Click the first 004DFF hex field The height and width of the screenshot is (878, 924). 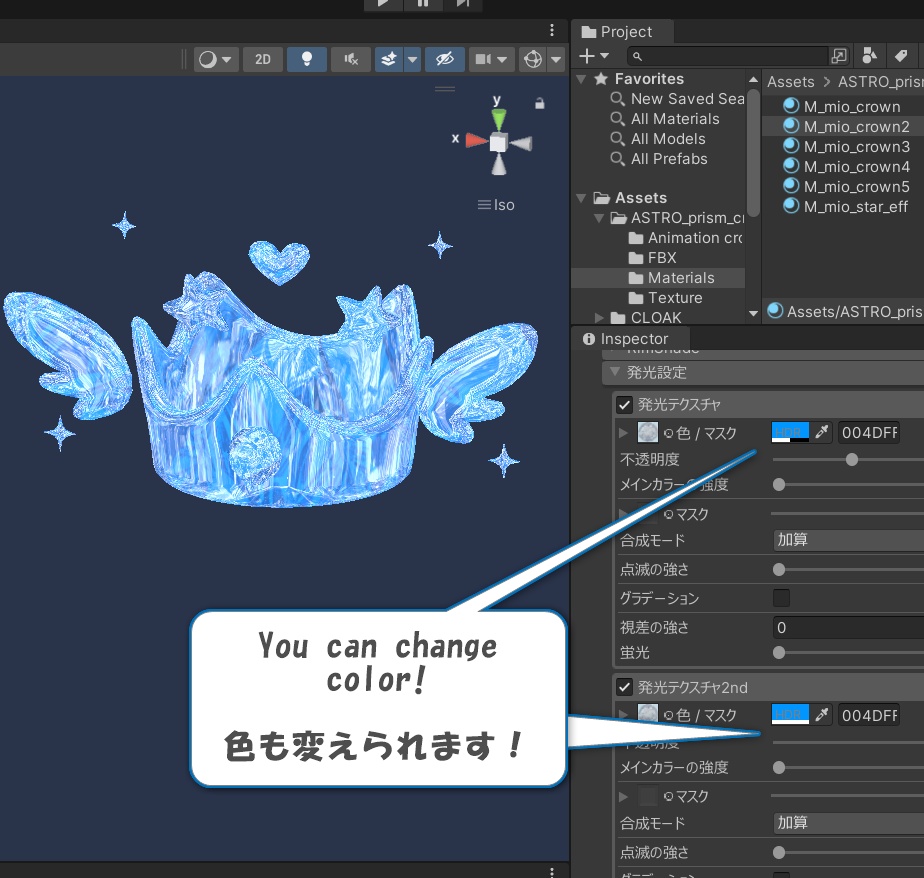(x=869, y=433)
